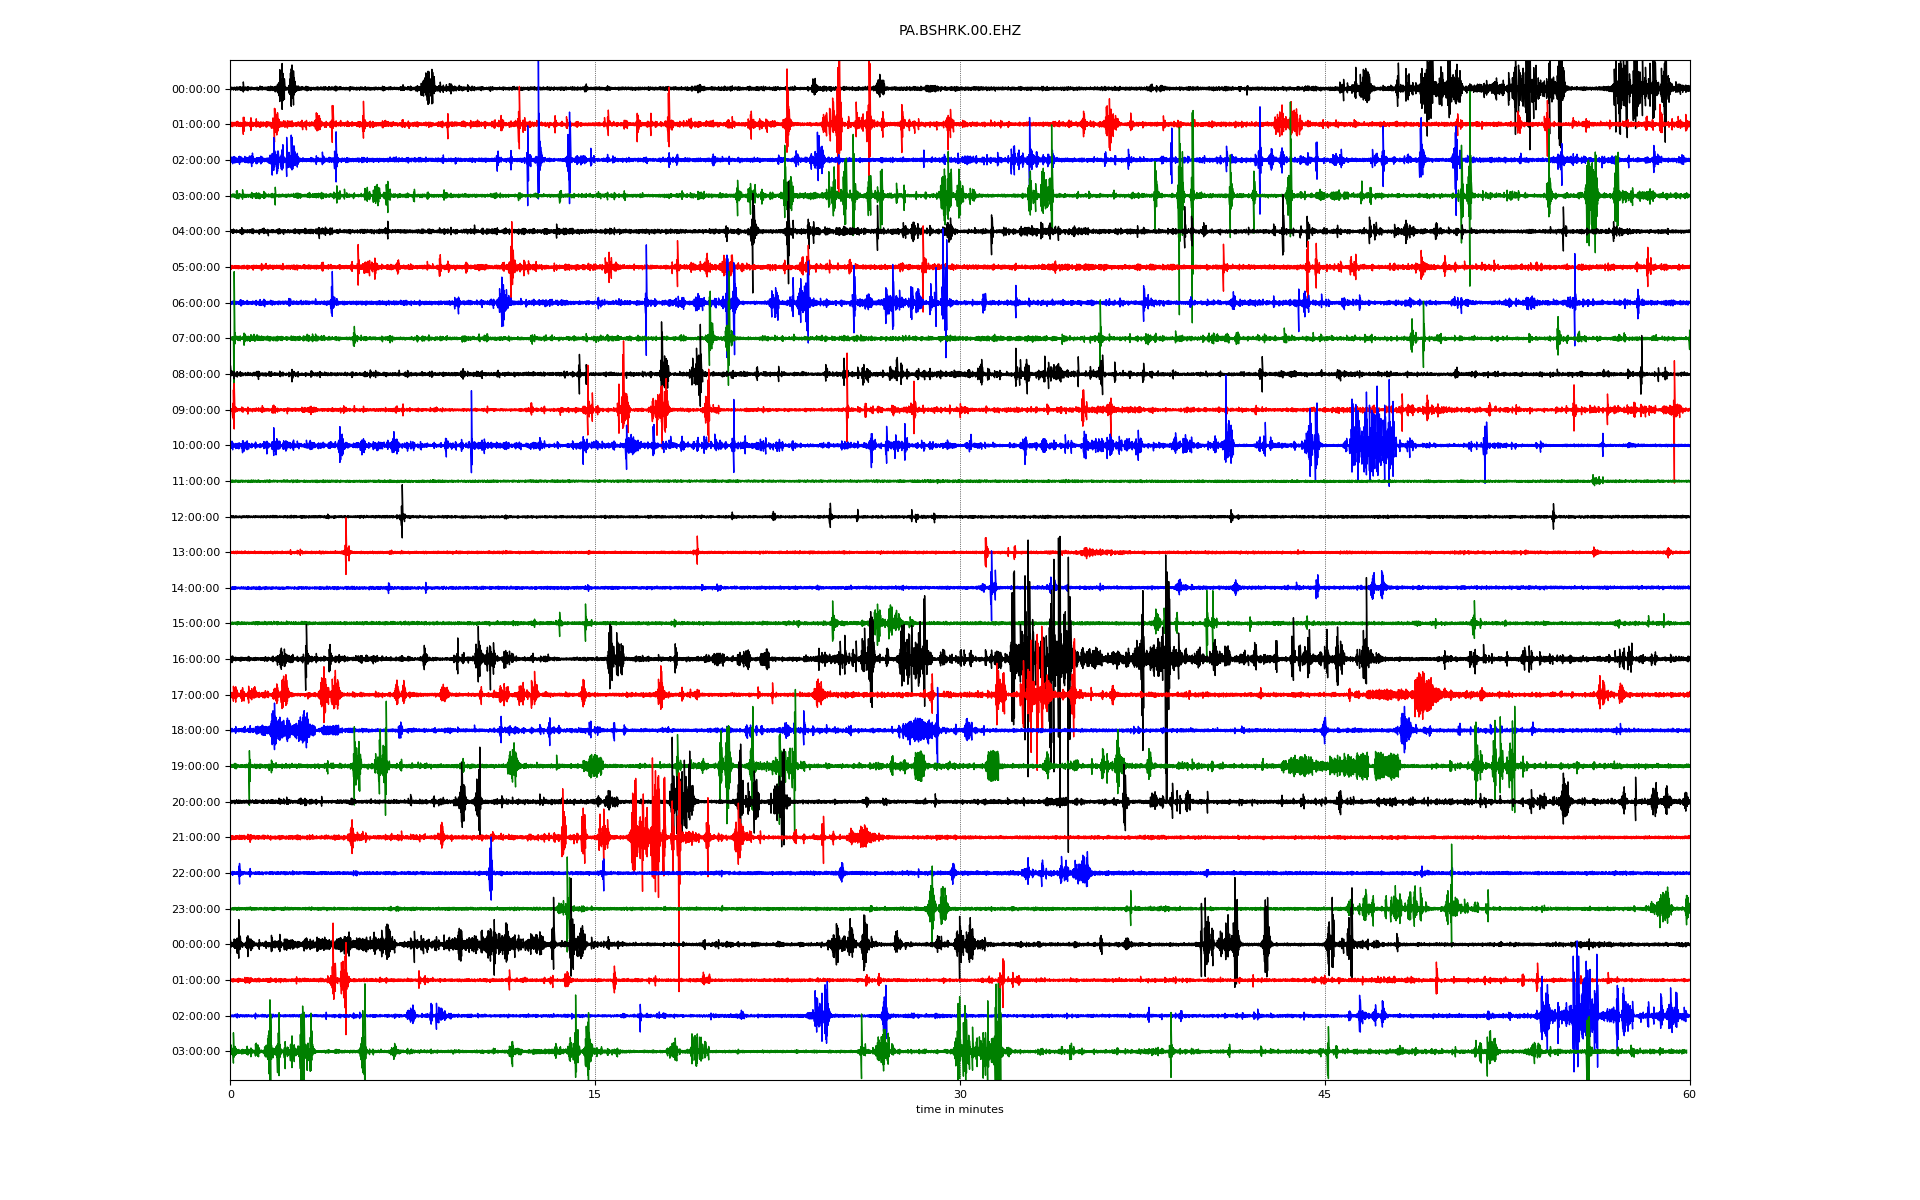Select the 07:00:00 time label
1920x1200 pixels.
[195, 339]
